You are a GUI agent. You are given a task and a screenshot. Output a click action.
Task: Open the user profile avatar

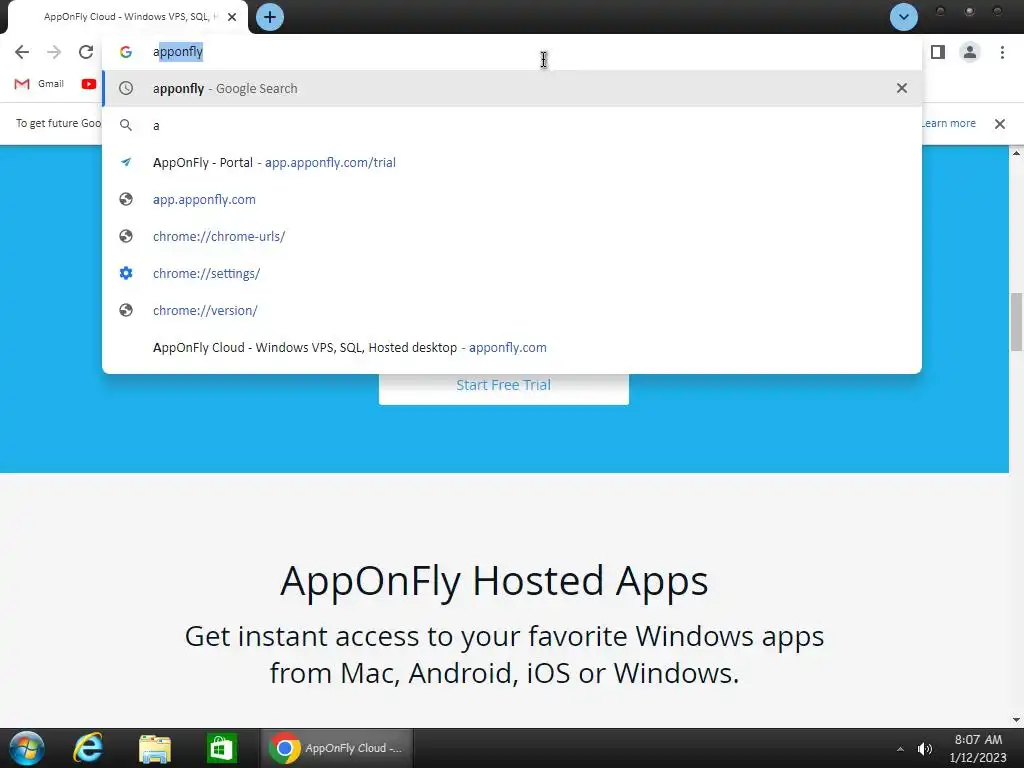pos(970,52)
